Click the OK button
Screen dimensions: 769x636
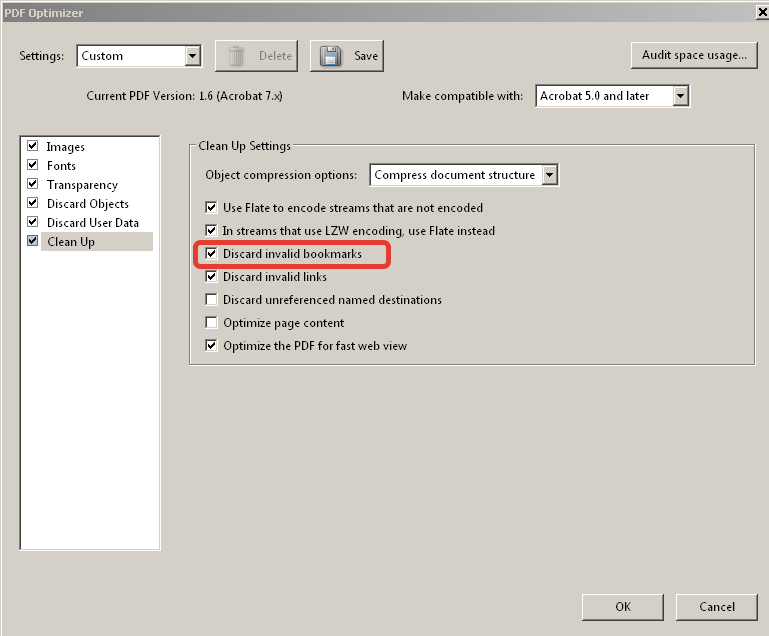[623, 607]
